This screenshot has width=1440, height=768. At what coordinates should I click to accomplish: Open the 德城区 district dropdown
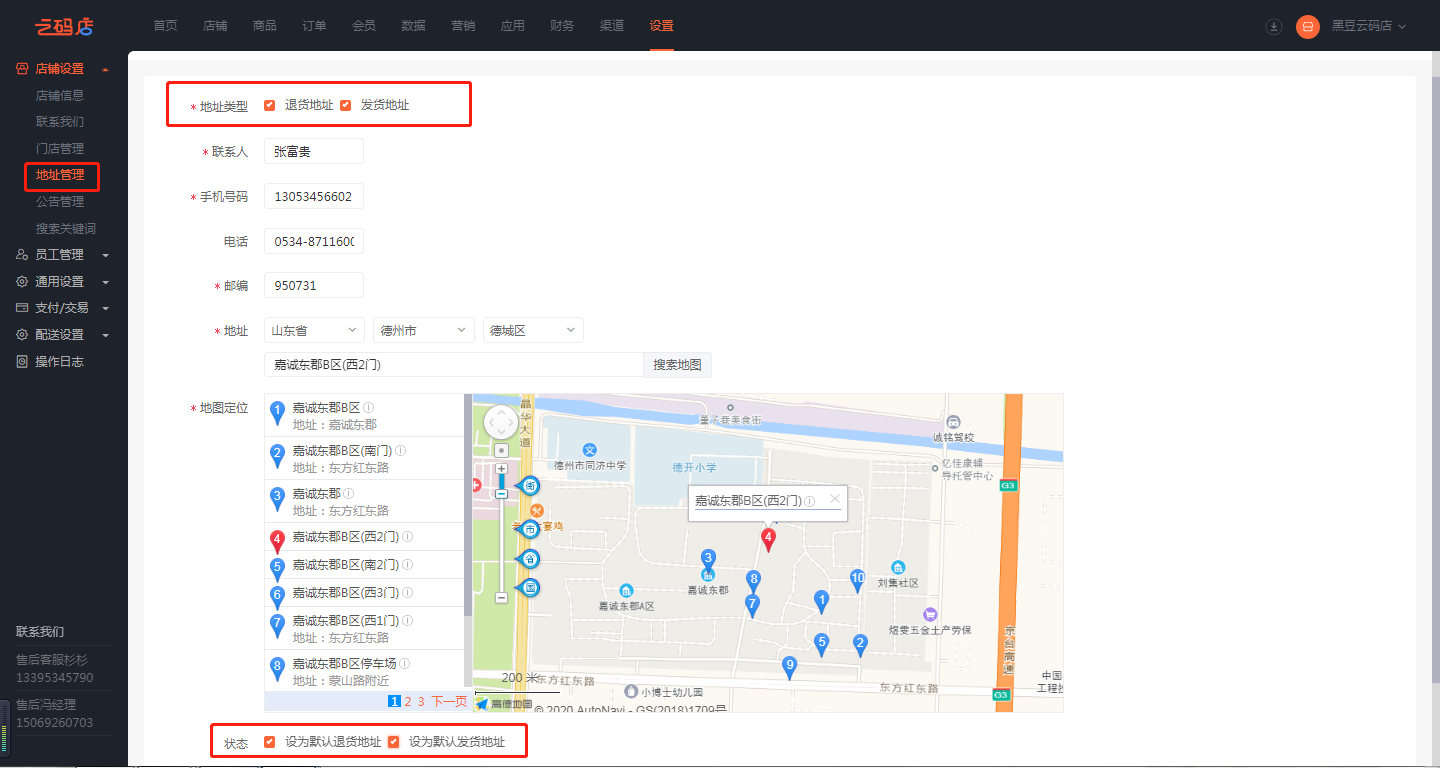[x=532, y=330]
